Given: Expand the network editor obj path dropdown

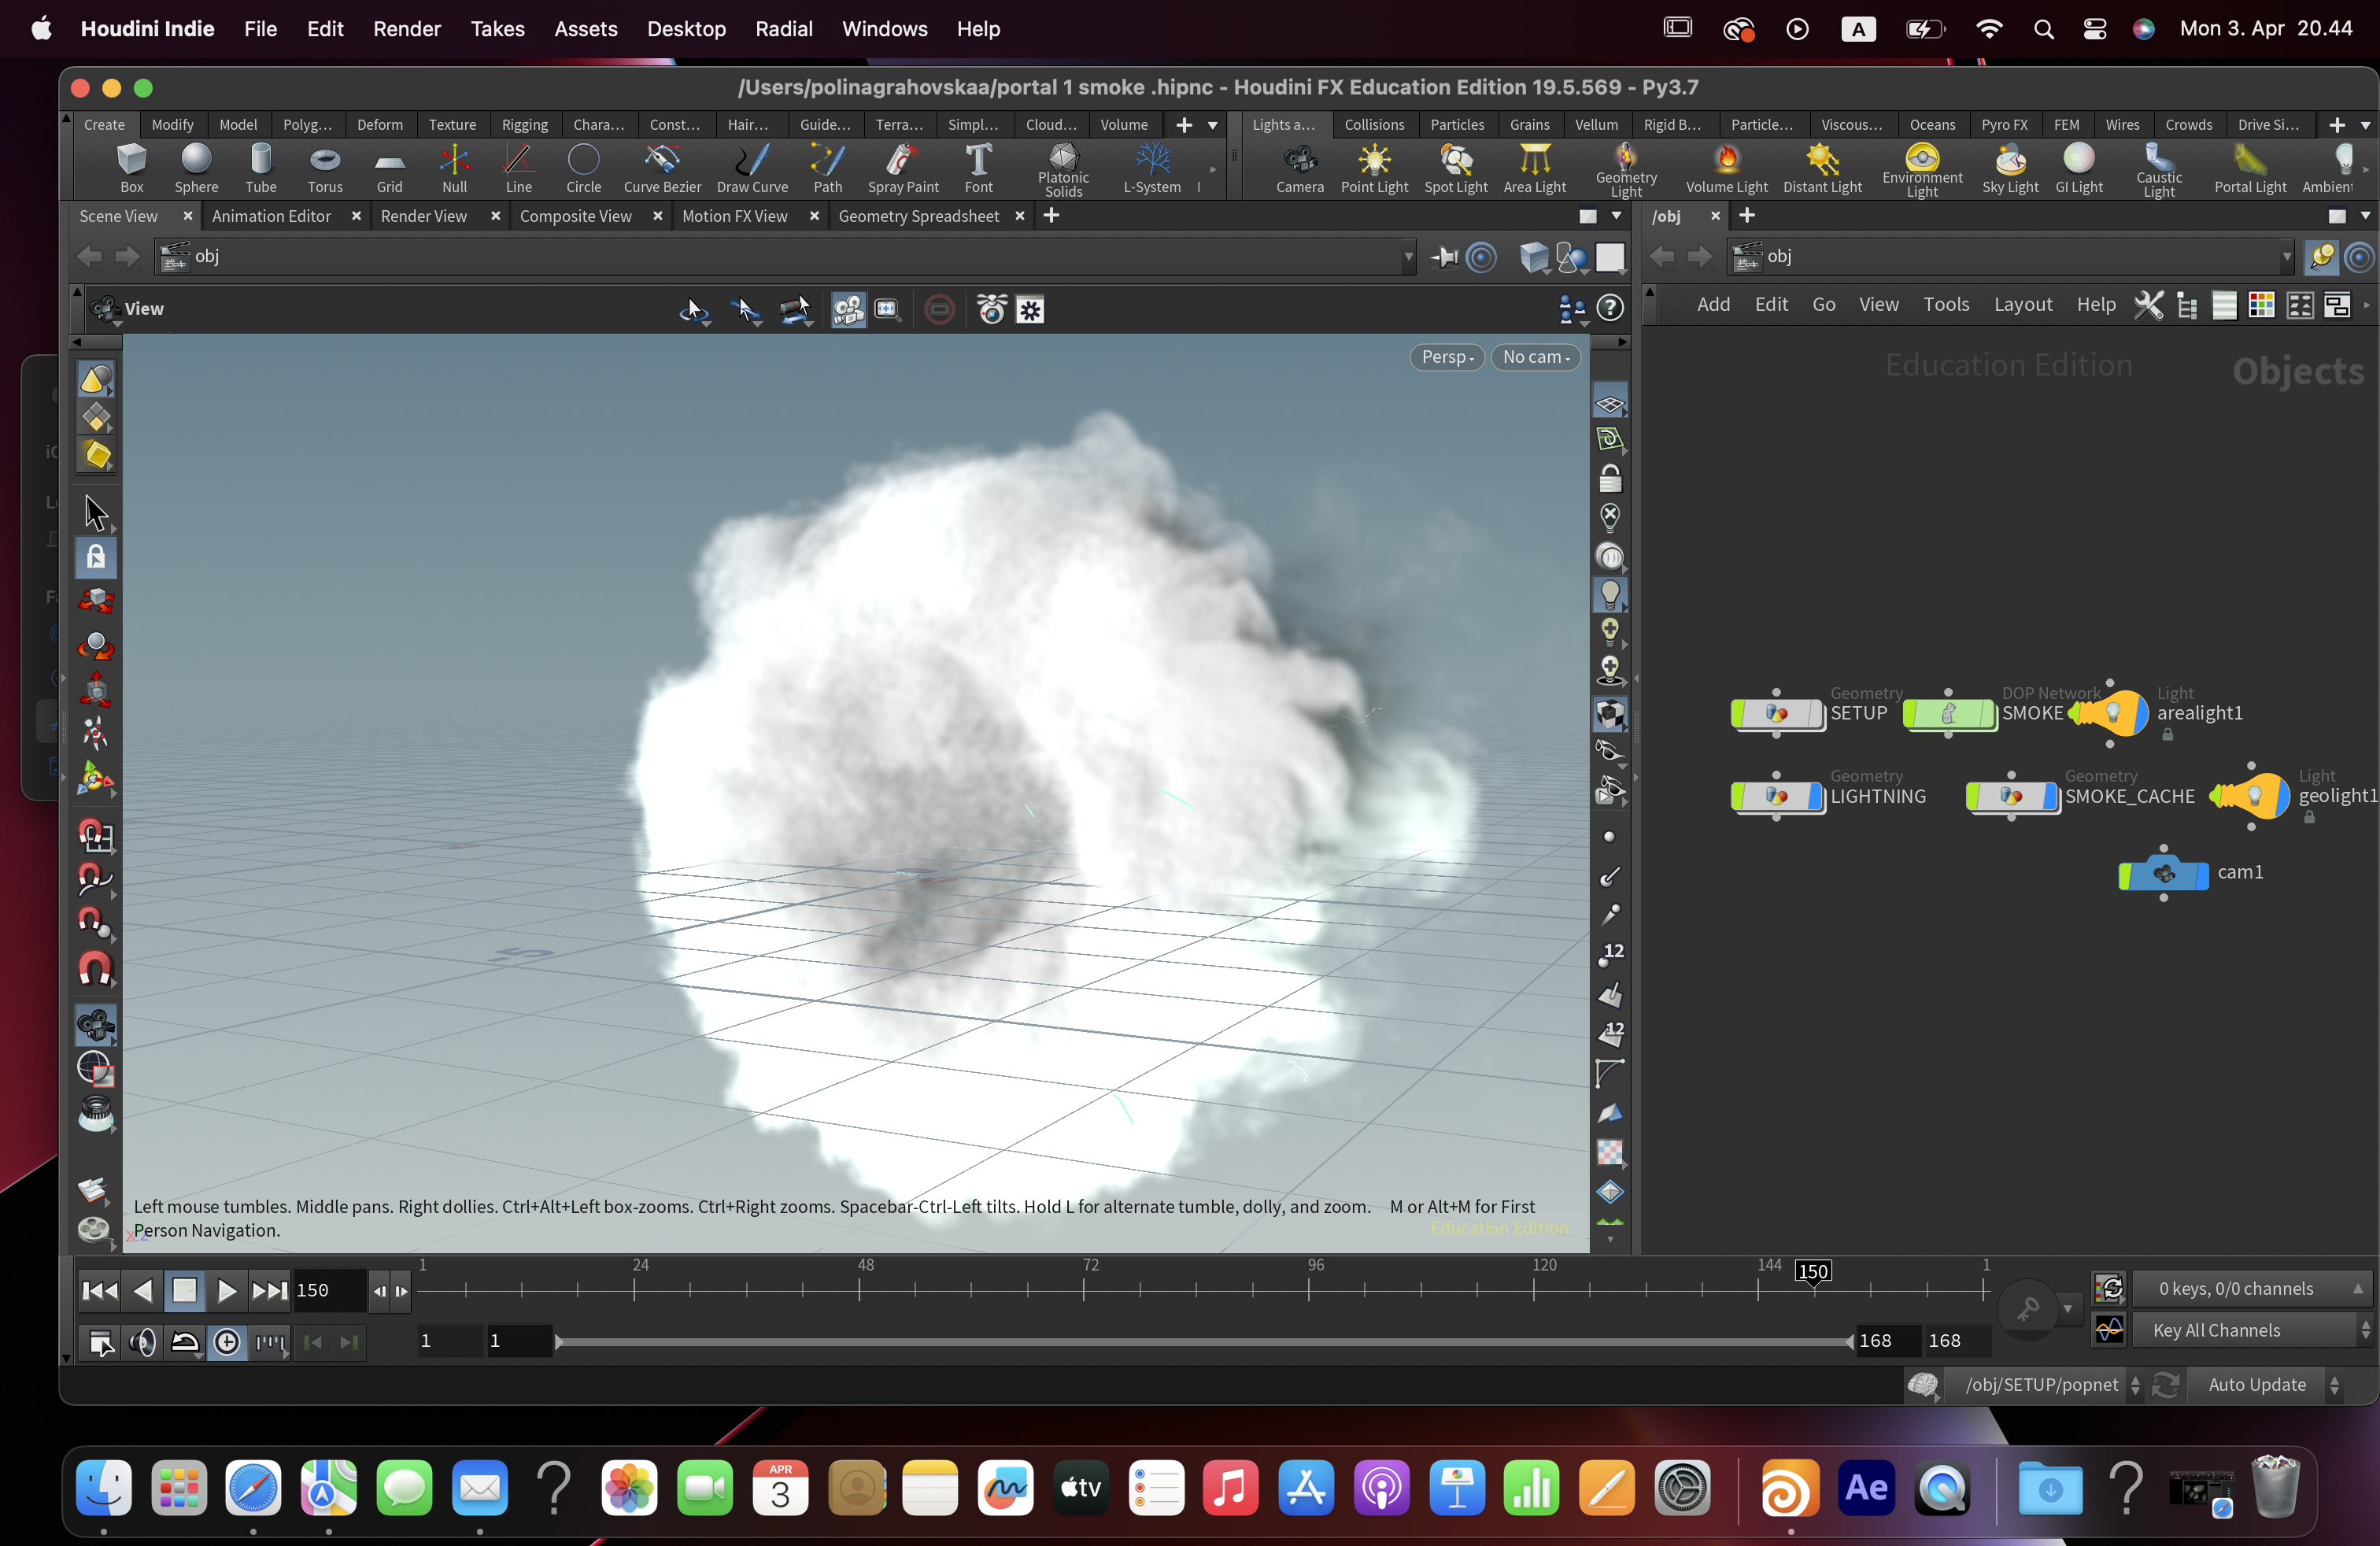Looking at the screenshot, I should [x=2286, y=257].
